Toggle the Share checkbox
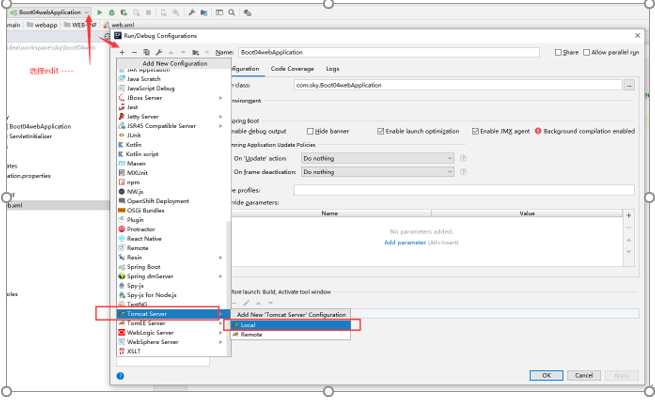Viewport: 655px width, 404px height. (558, 52)
